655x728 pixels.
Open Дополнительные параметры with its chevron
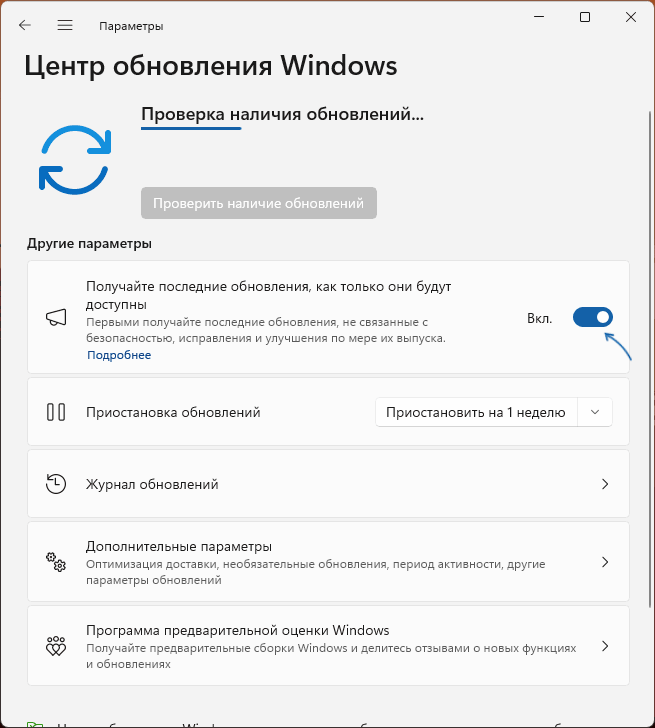pos(605,562)
